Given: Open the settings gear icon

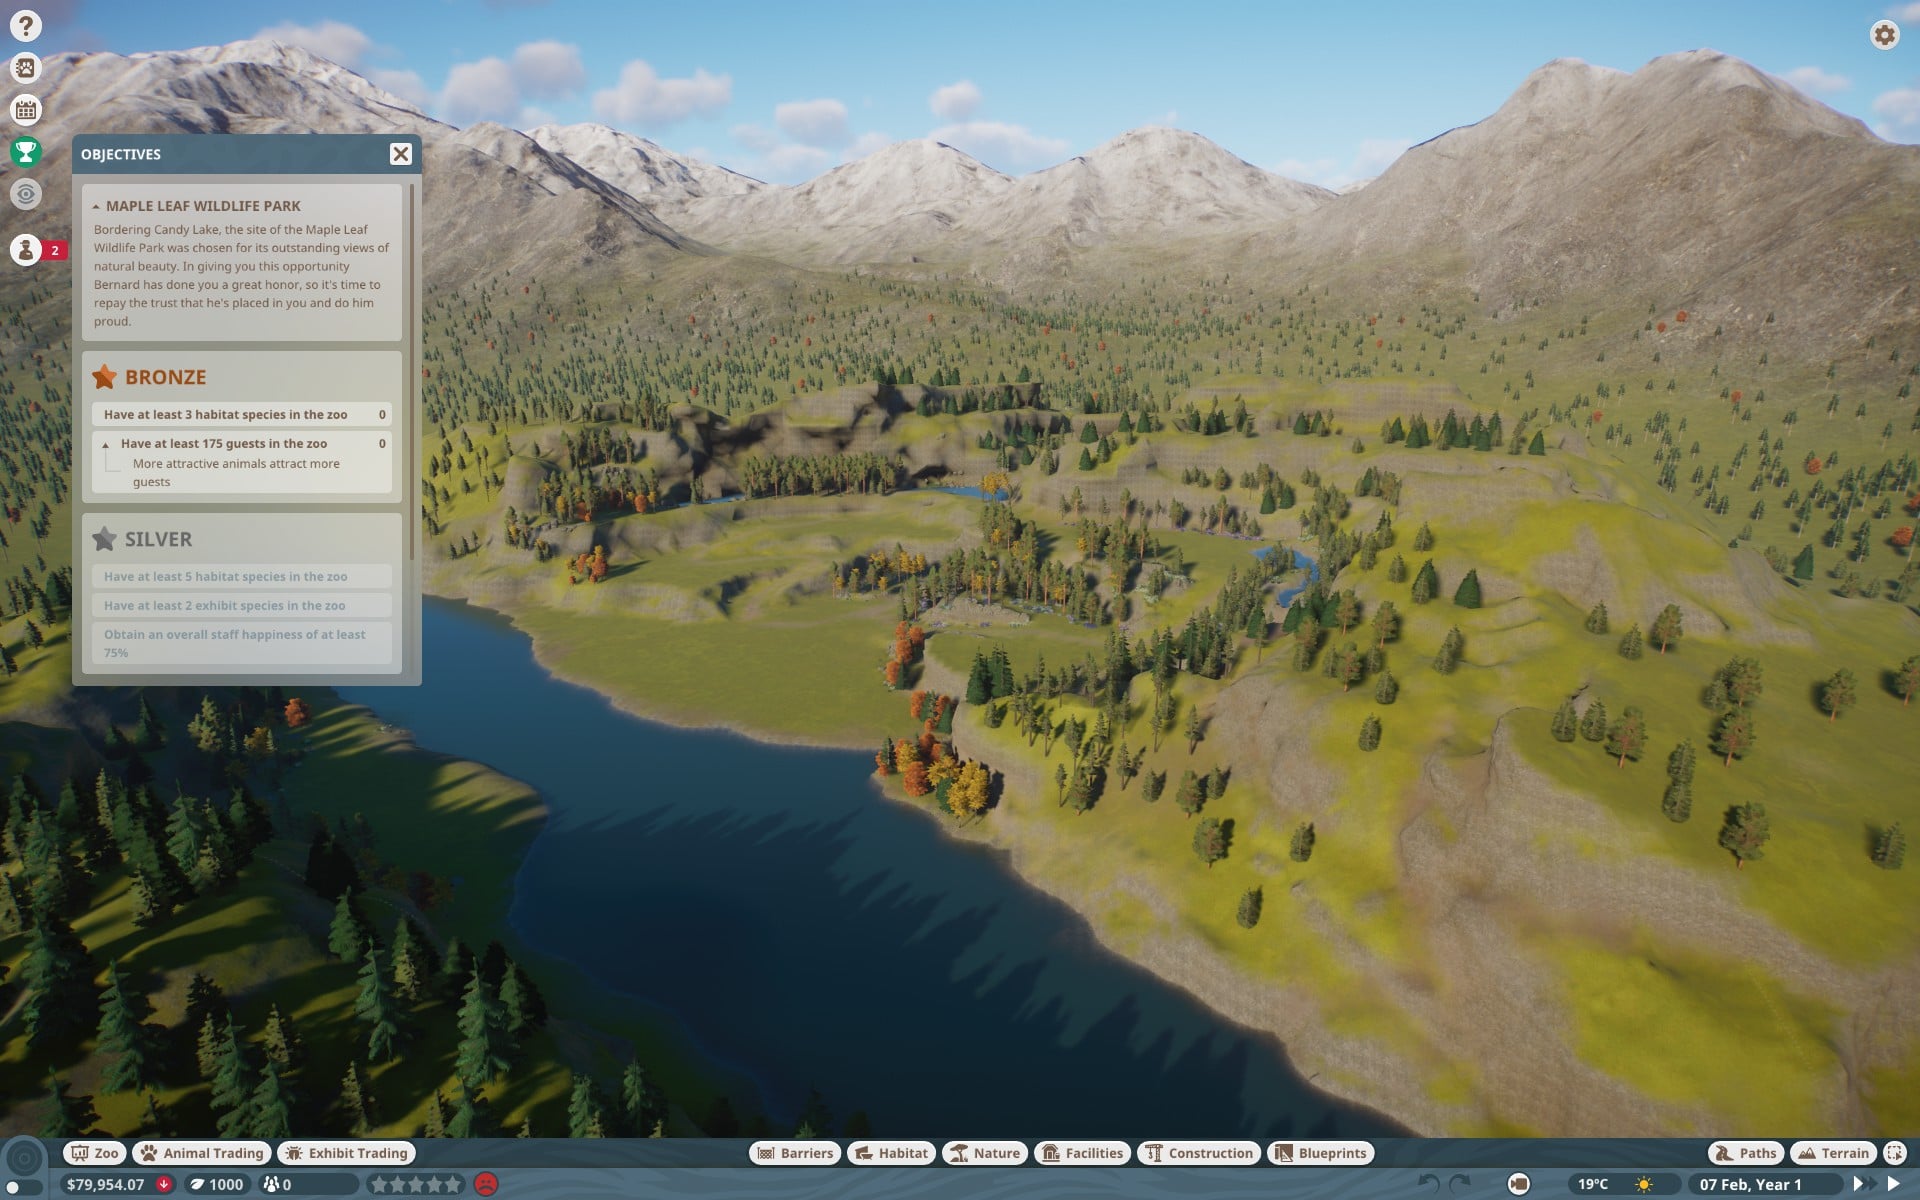Looking at the screenshot, I should pyautogui.click(x=1884, y=35).
